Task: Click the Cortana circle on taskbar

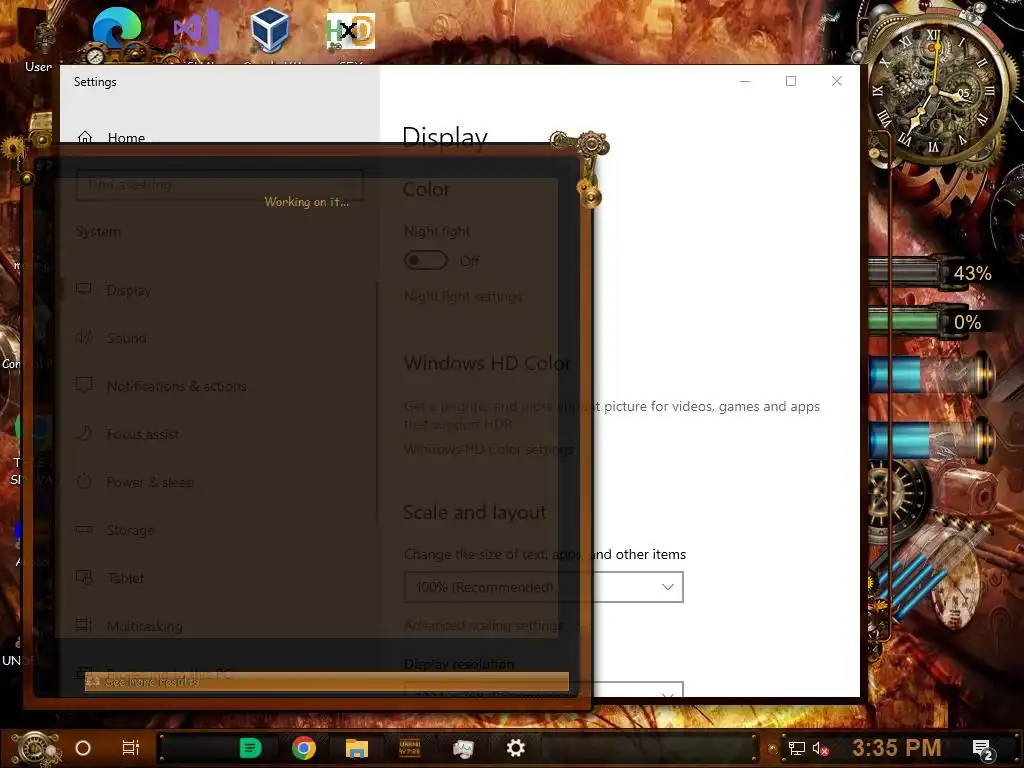Action: (83, 748)
